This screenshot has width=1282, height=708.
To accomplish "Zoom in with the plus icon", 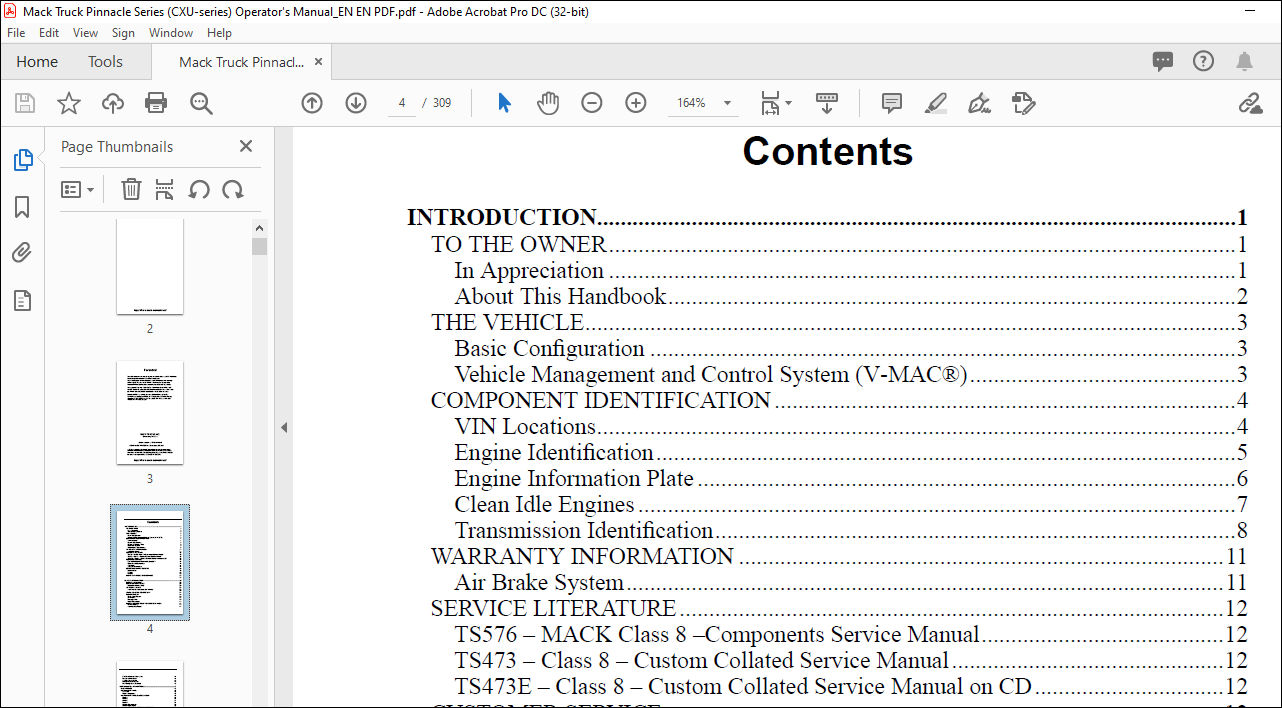I will (636, 103).
